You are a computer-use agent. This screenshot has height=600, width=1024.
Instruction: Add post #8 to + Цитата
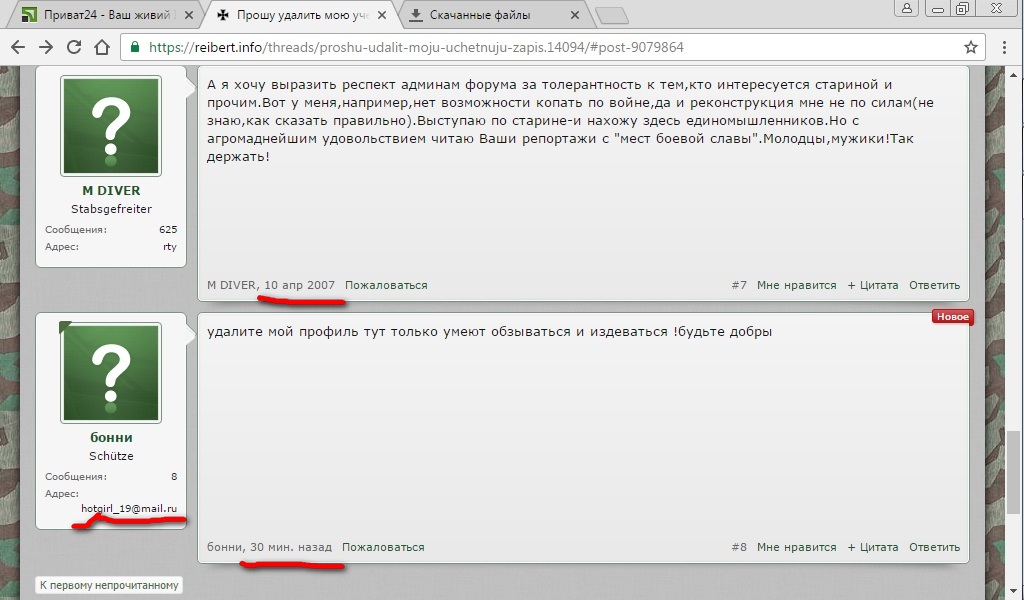point(872,547)
